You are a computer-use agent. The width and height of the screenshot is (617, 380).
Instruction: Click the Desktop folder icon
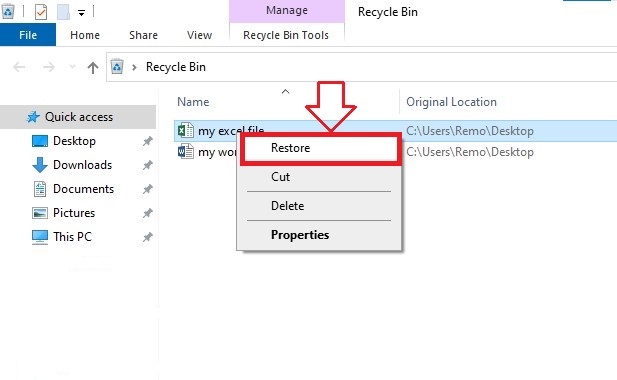click(x=40, y=141)
